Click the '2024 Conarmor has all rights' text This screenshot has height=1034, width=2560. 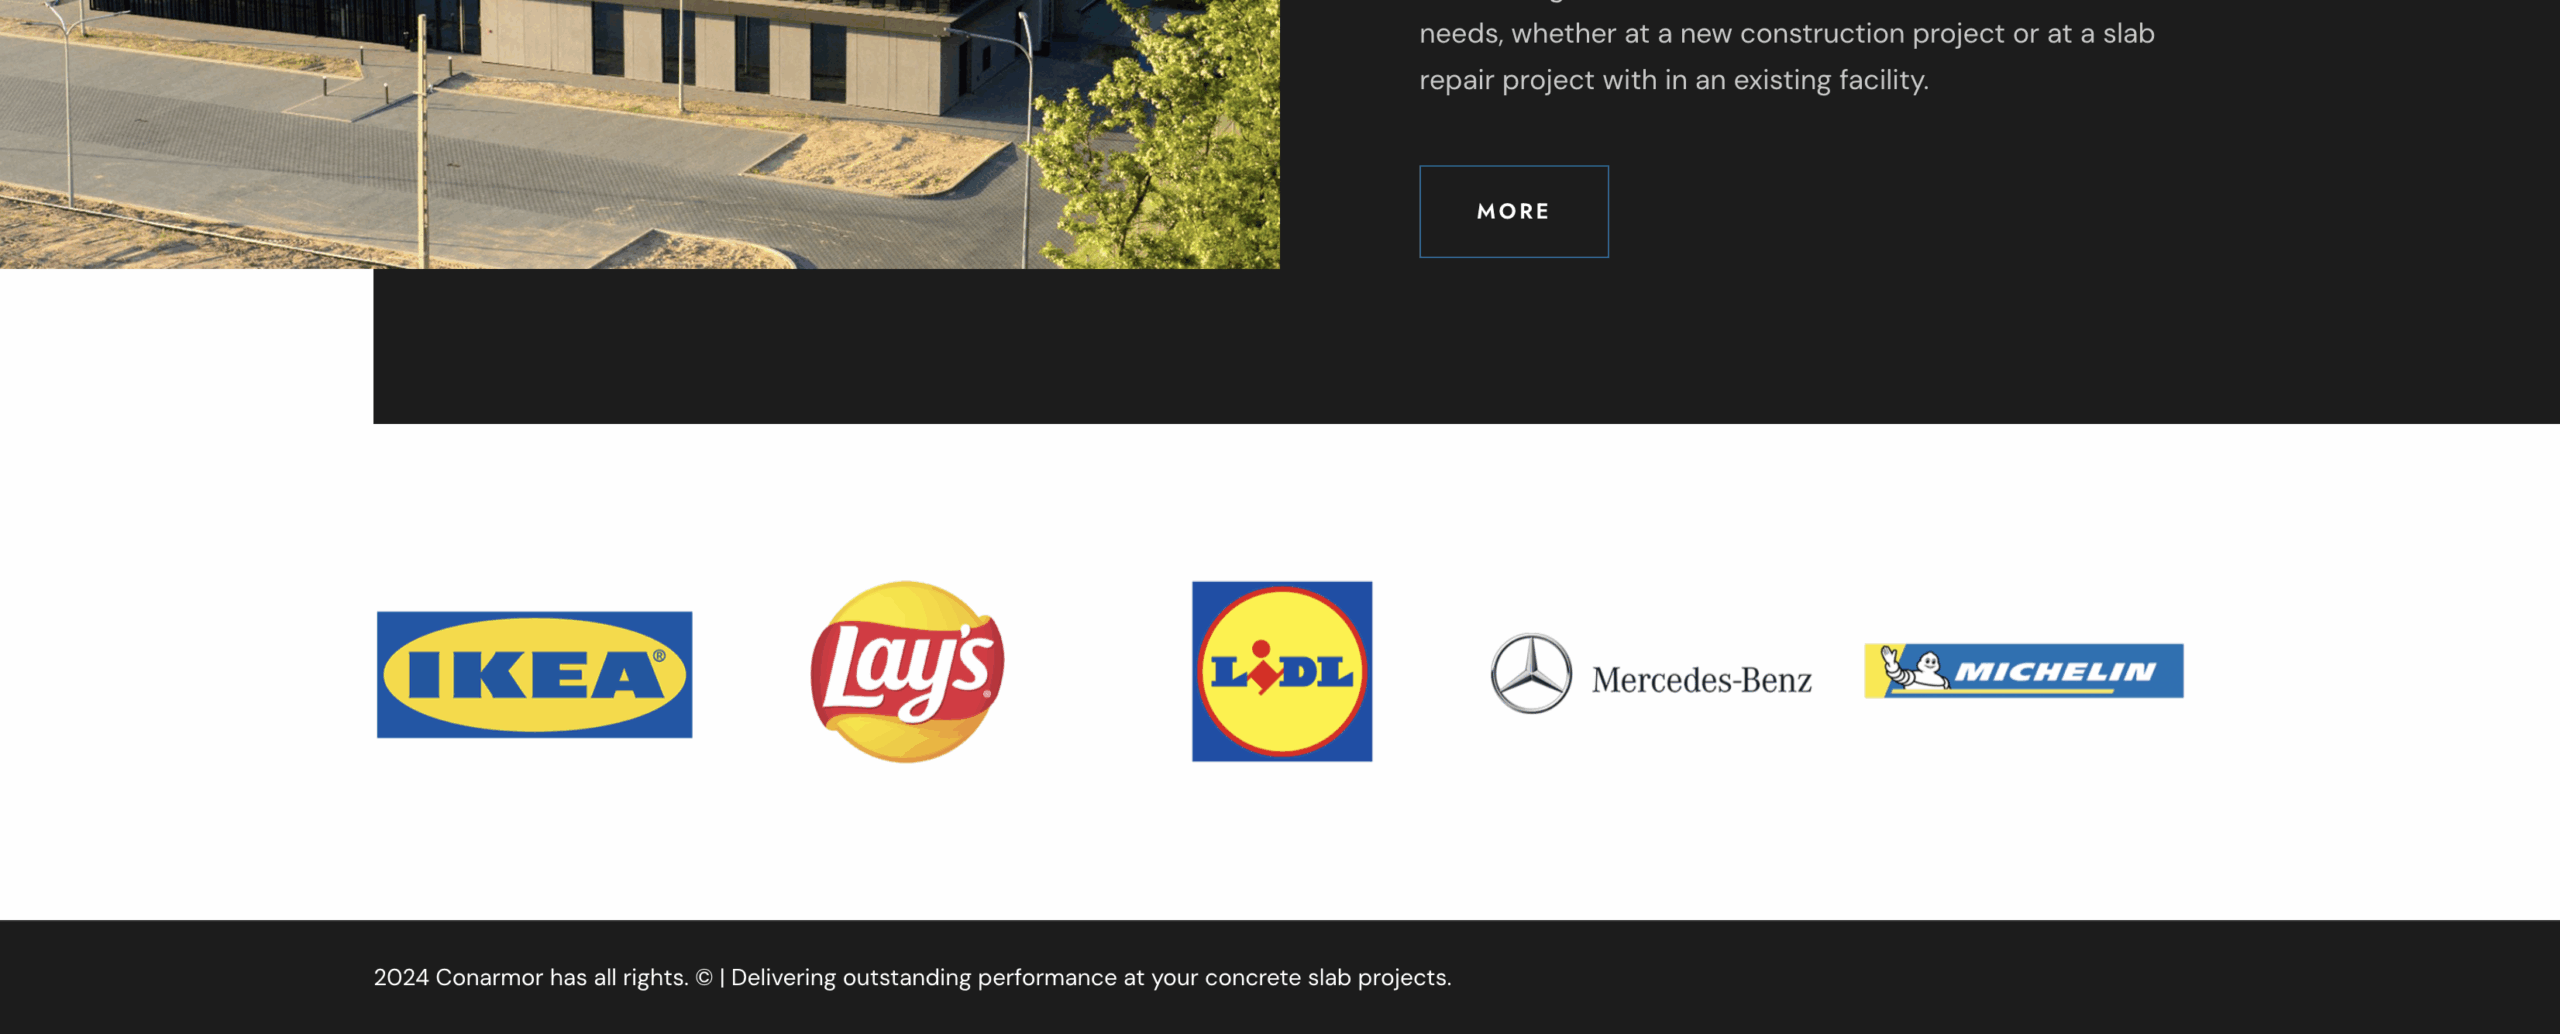pos(530,977)
